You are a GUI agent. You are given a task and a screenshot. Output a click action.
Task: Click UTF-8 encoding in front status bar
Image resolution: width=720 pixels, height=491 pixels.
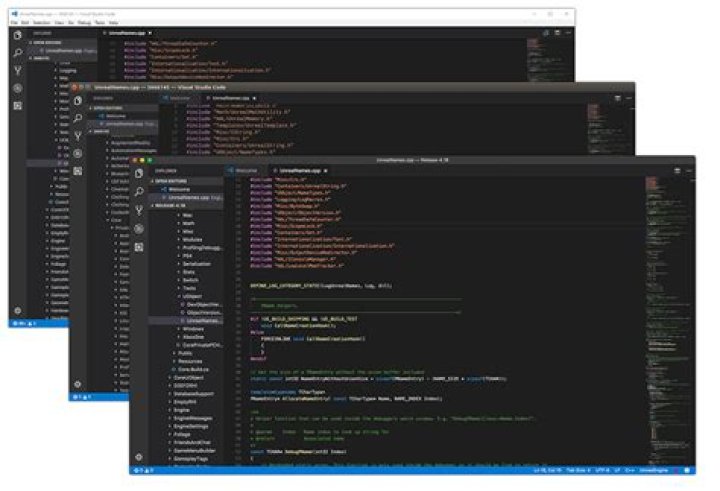(x=602, y=470)
